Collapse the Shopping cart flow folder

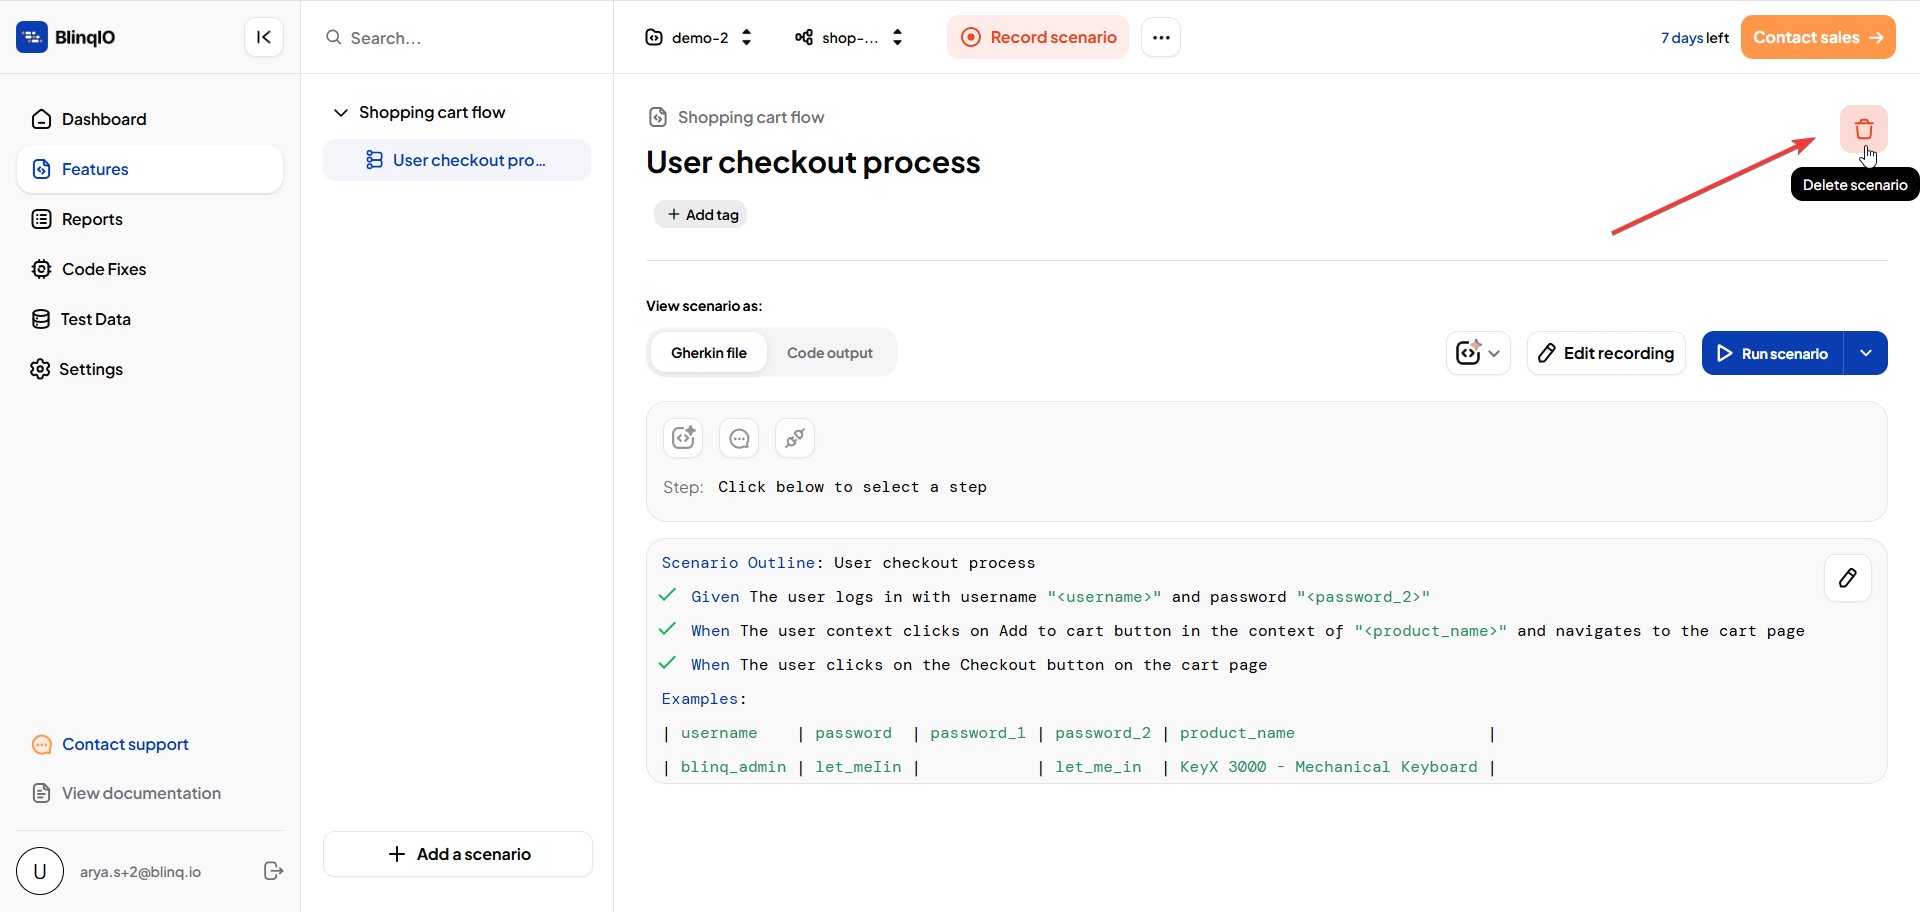tap(340, 112)
